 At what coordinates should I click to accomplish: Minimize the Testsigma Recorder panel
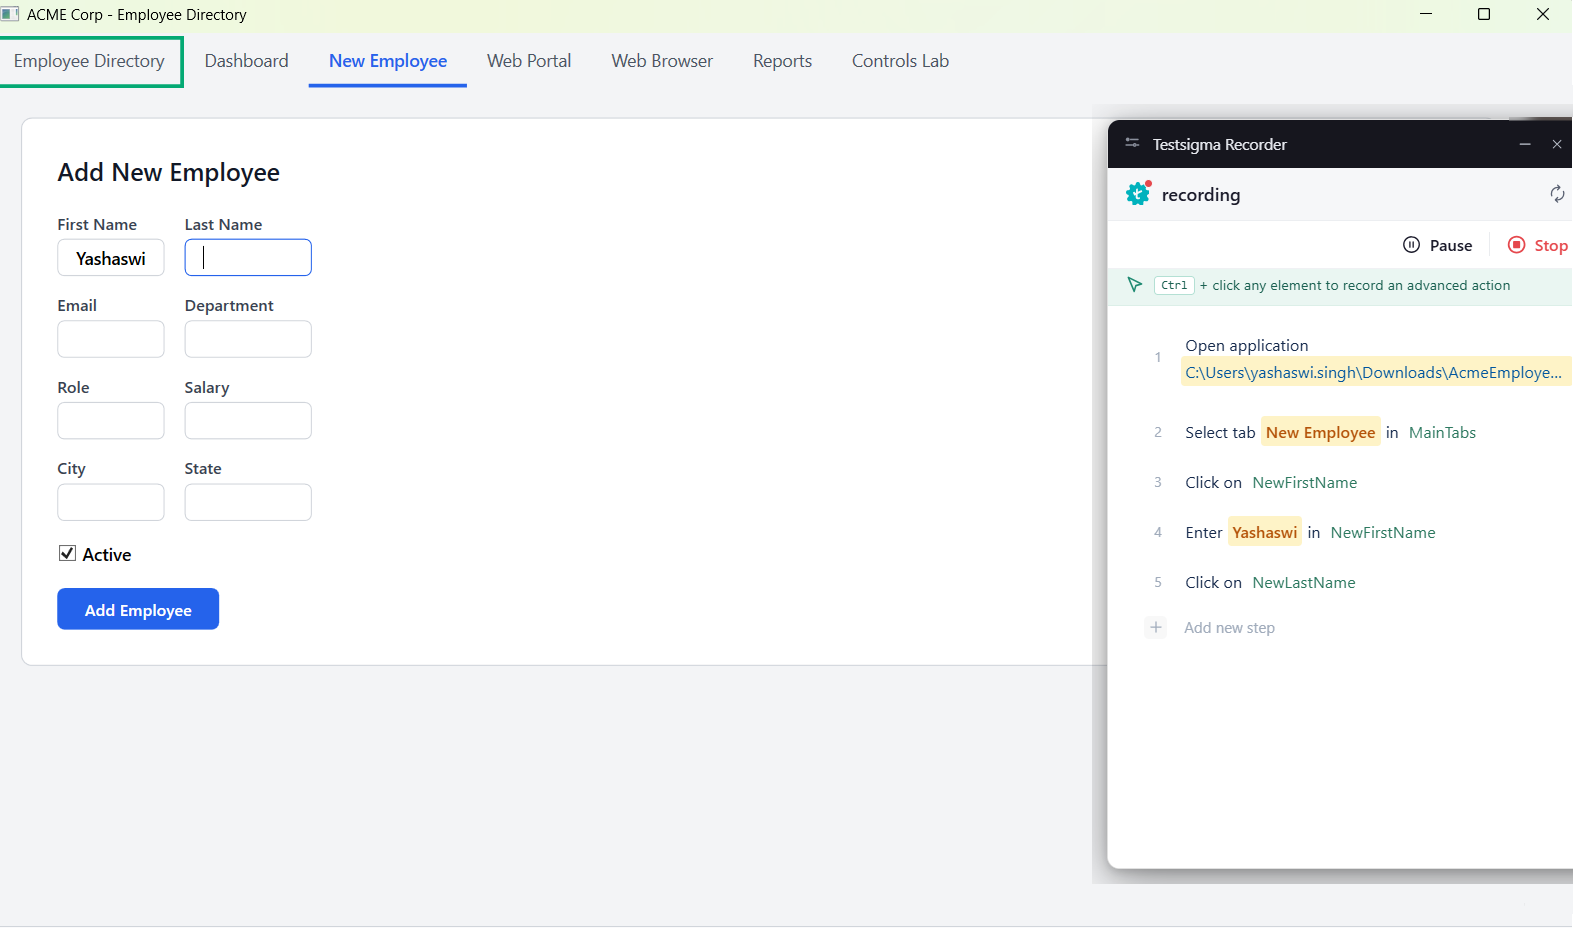pos(1525,144)
